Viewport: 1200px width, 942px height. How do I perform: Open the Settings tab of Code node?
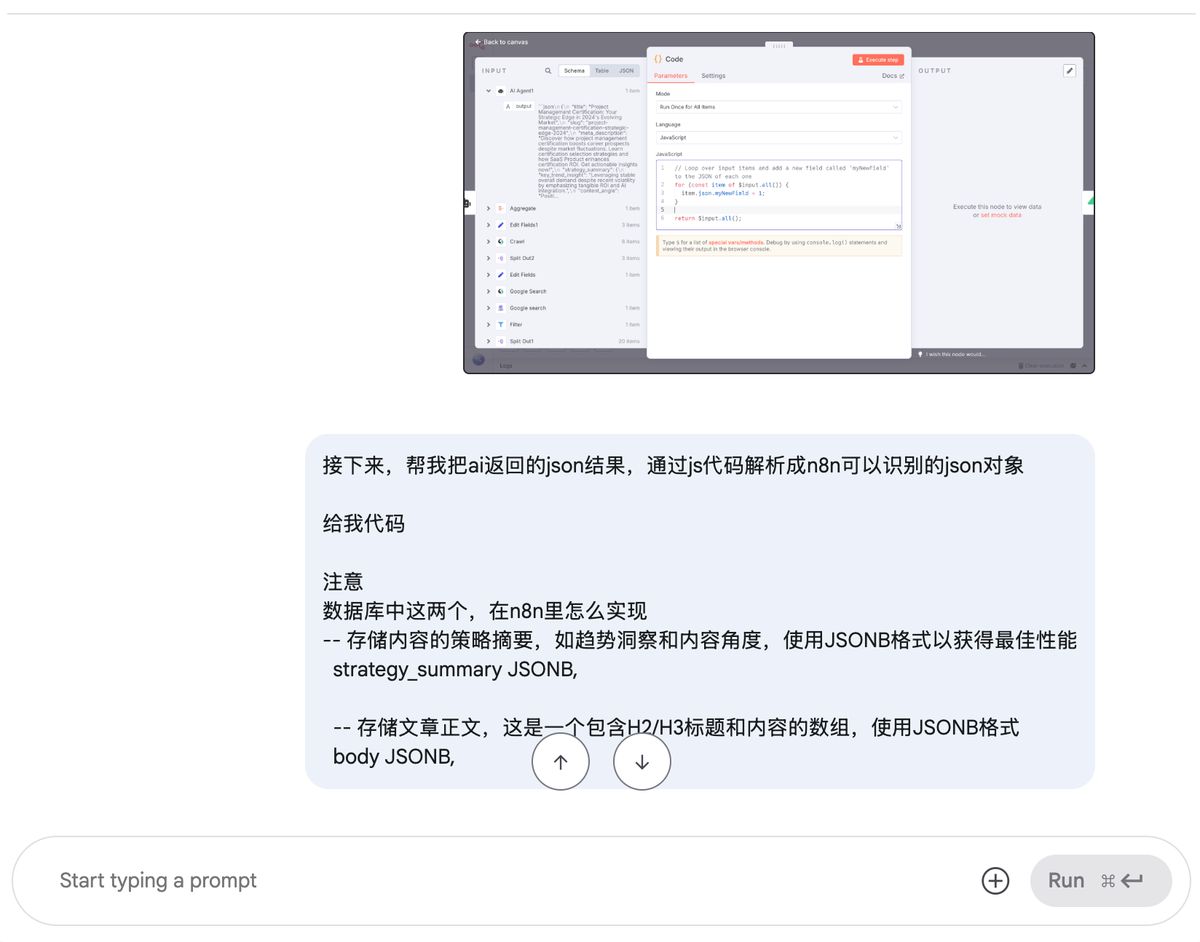point(713,76)
